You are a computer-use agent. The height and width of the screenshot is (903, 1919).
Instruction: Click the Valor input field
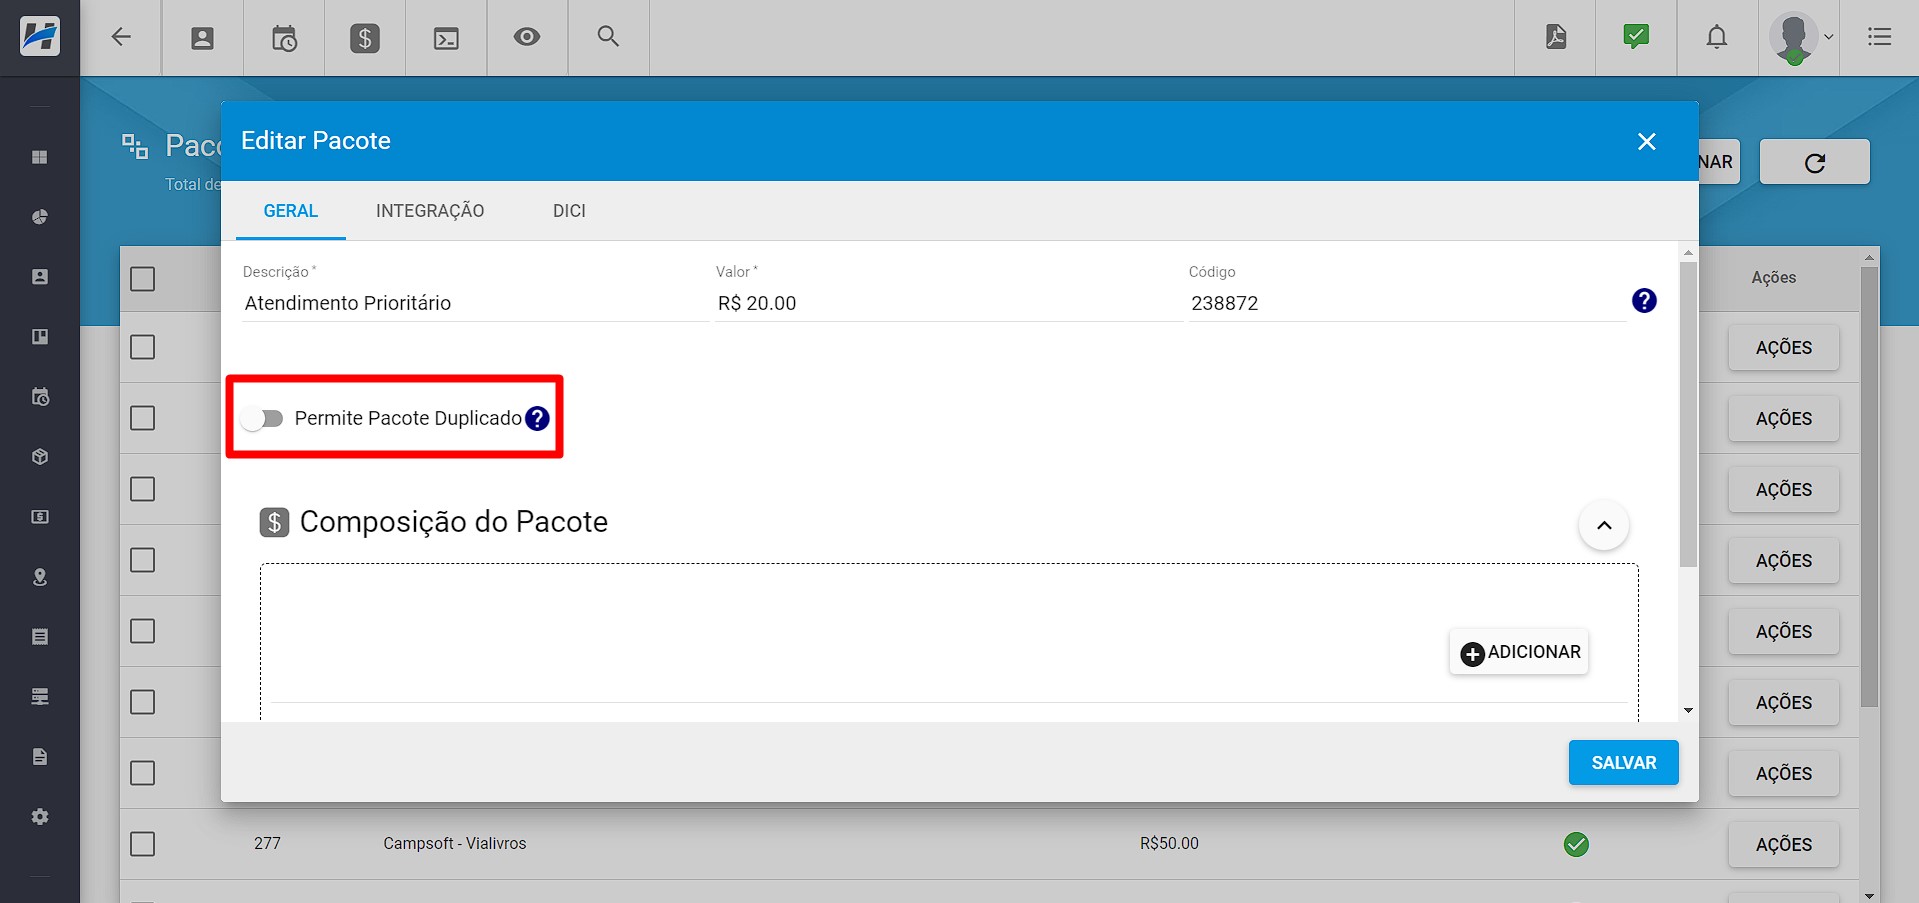coord(948,303)
